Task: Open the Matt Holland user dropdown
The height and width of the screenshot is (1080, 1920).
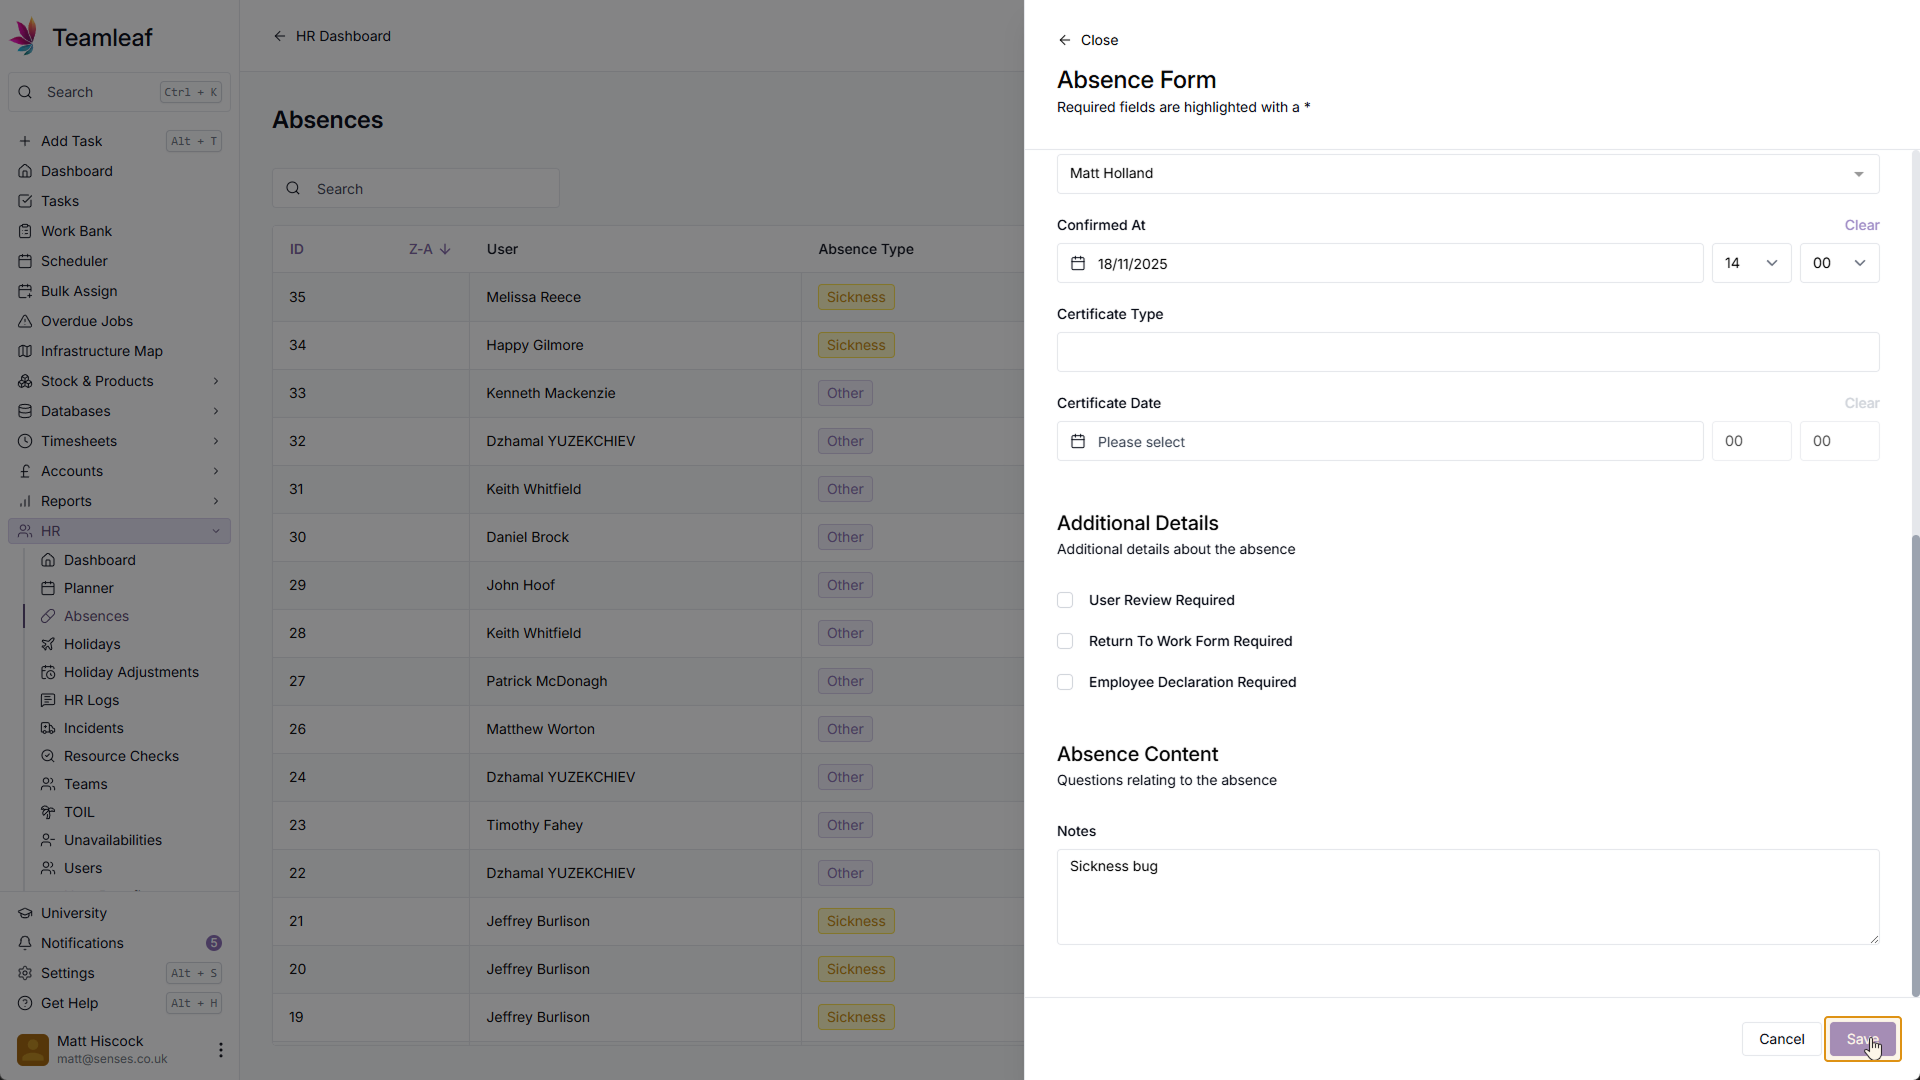Action: (x=1467, y=174)
